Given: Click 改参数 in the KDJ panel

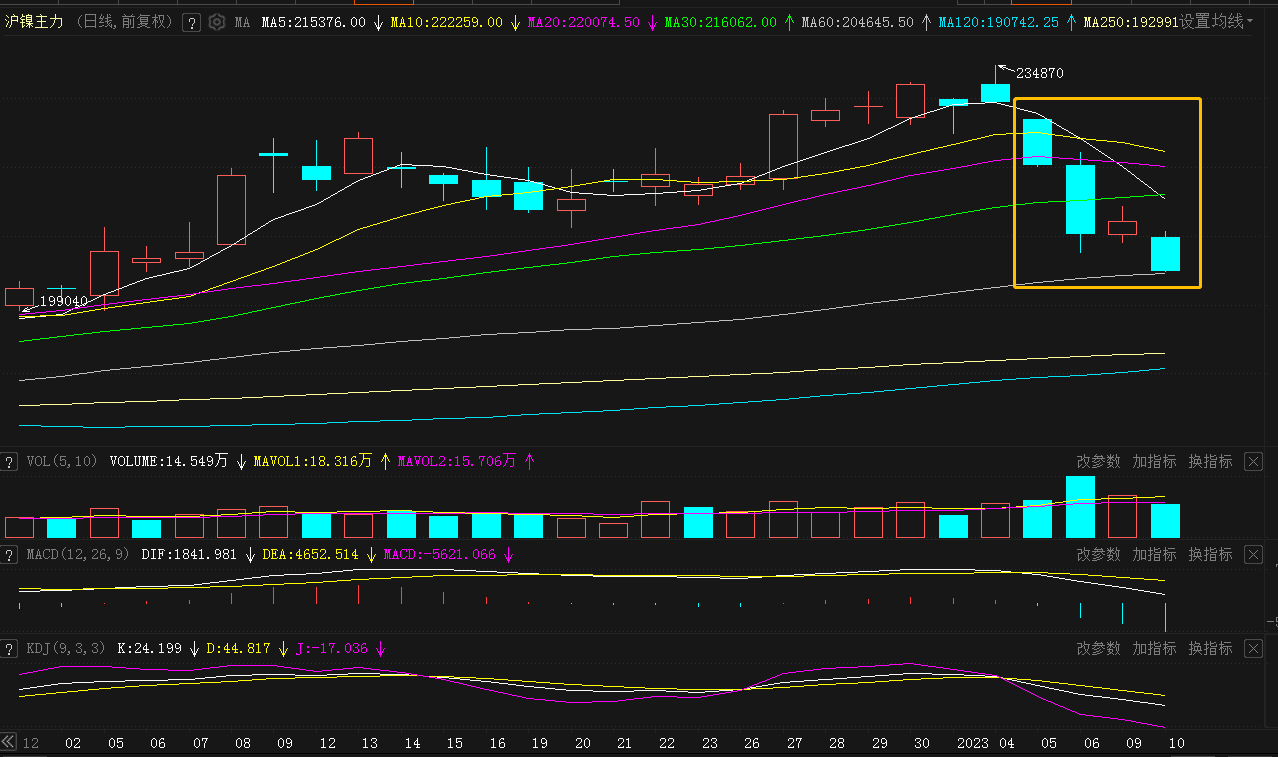Looking at the screenshot, I should tap(1098, 648).
